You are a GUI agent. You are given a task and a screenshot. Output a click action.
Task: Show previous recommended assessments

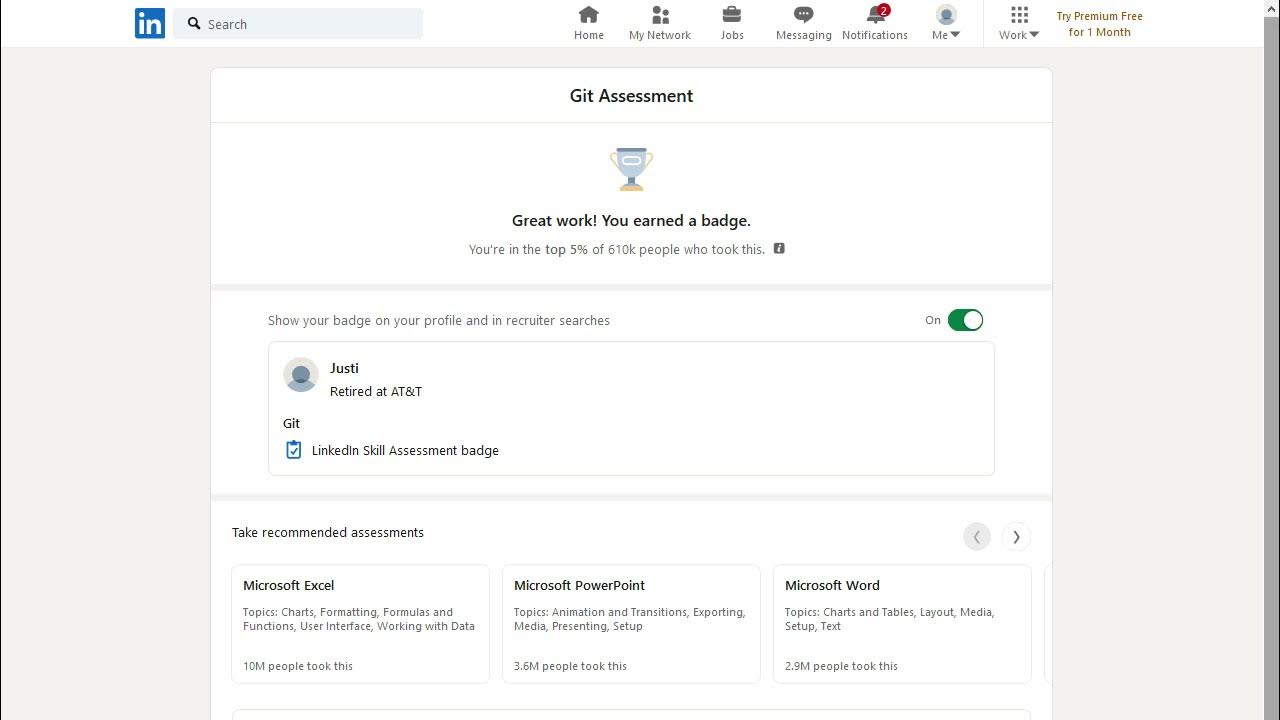point(977,537)
